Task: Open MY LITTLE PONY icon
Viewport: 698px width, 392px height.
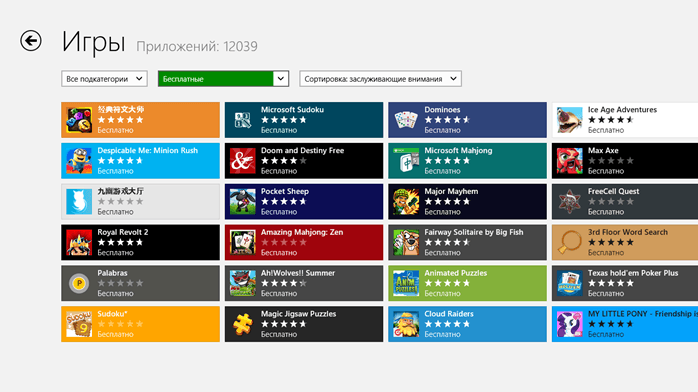Action: [x=569, y=324]
